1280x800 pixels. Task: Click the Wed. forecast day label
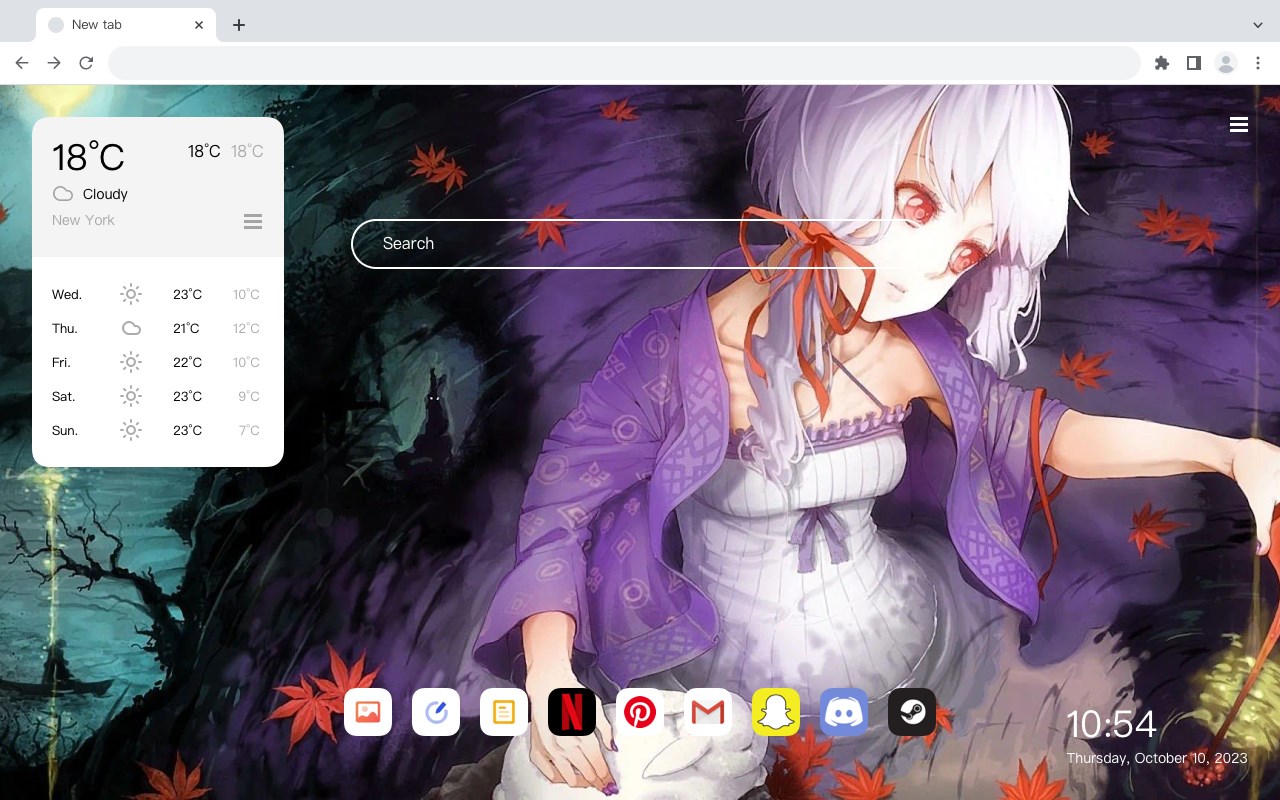point(67,294)
